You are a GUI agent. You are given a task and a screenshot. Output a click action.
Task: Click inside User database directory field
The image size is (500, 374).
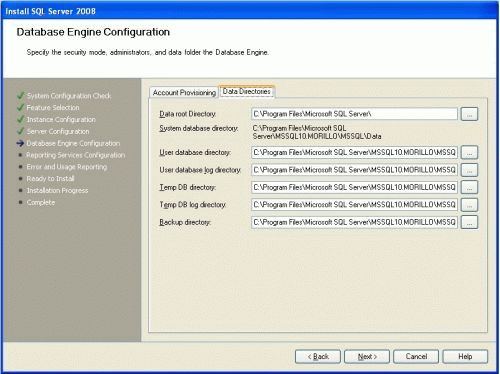(x=354, y=152)
